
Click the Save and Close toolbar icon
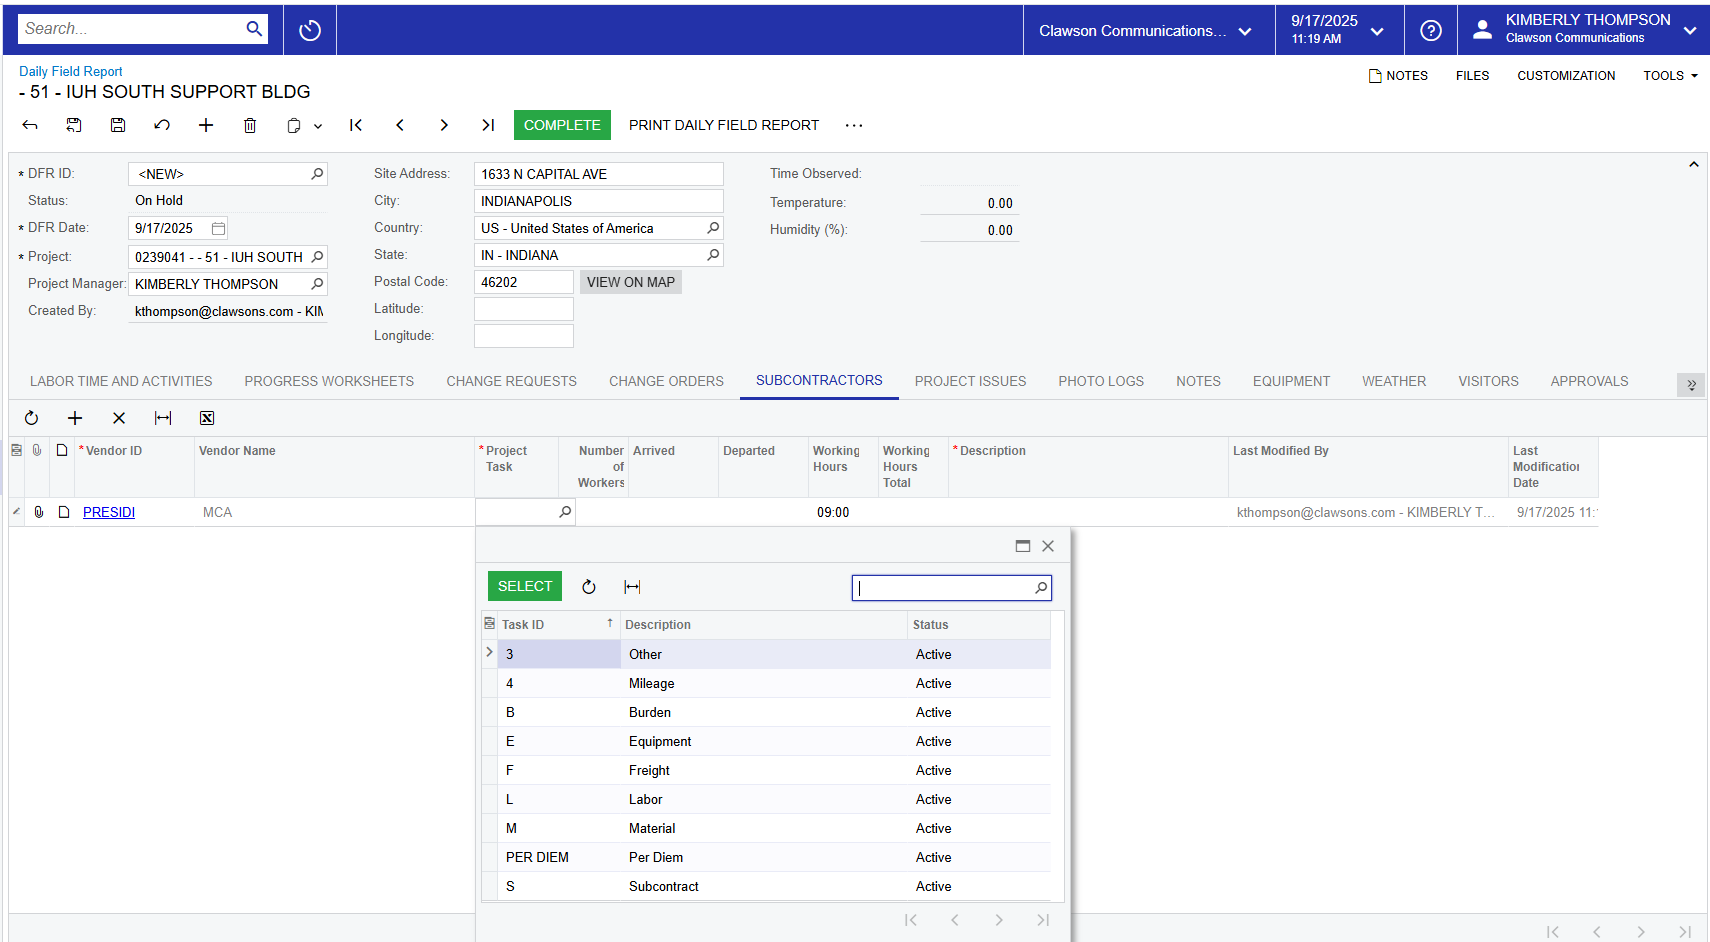(74, 125)
